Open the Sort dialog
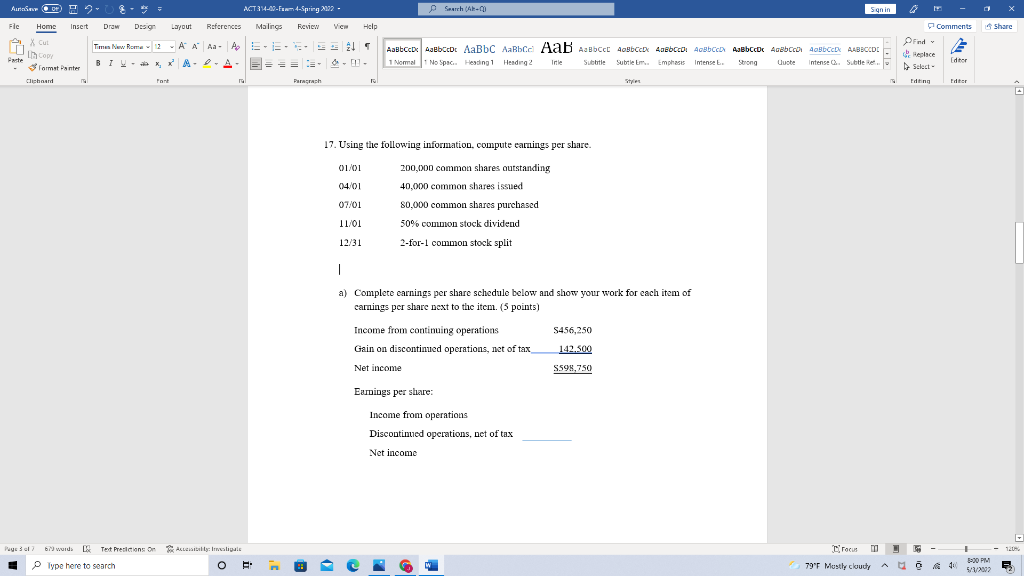1024x576 pixels. pos(350,46)
